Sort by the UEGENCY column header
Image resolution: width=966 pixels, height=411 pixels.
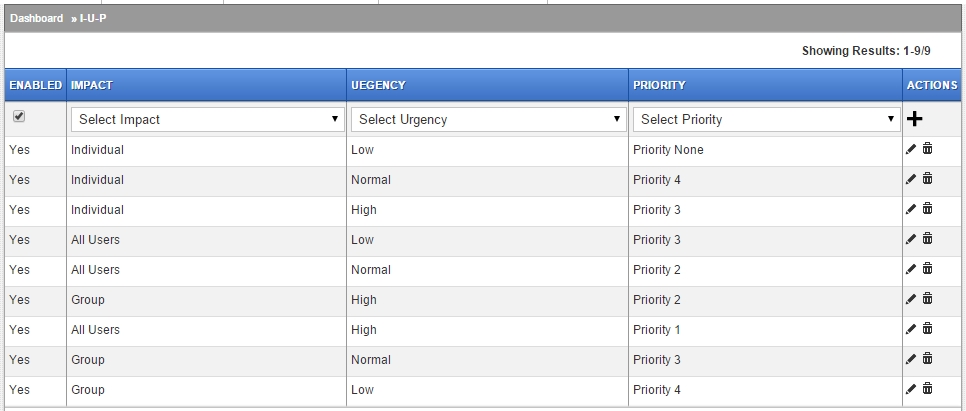(x=378, y=85)
